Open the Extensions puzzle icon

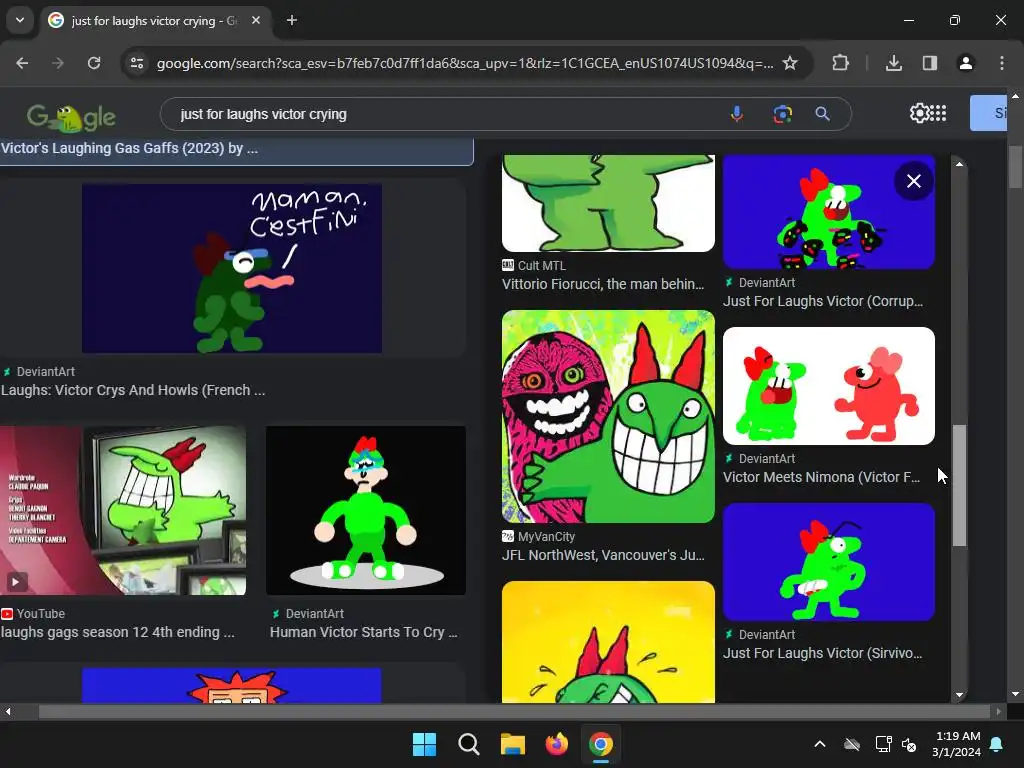pyautogui.click(x=840, y=63)
